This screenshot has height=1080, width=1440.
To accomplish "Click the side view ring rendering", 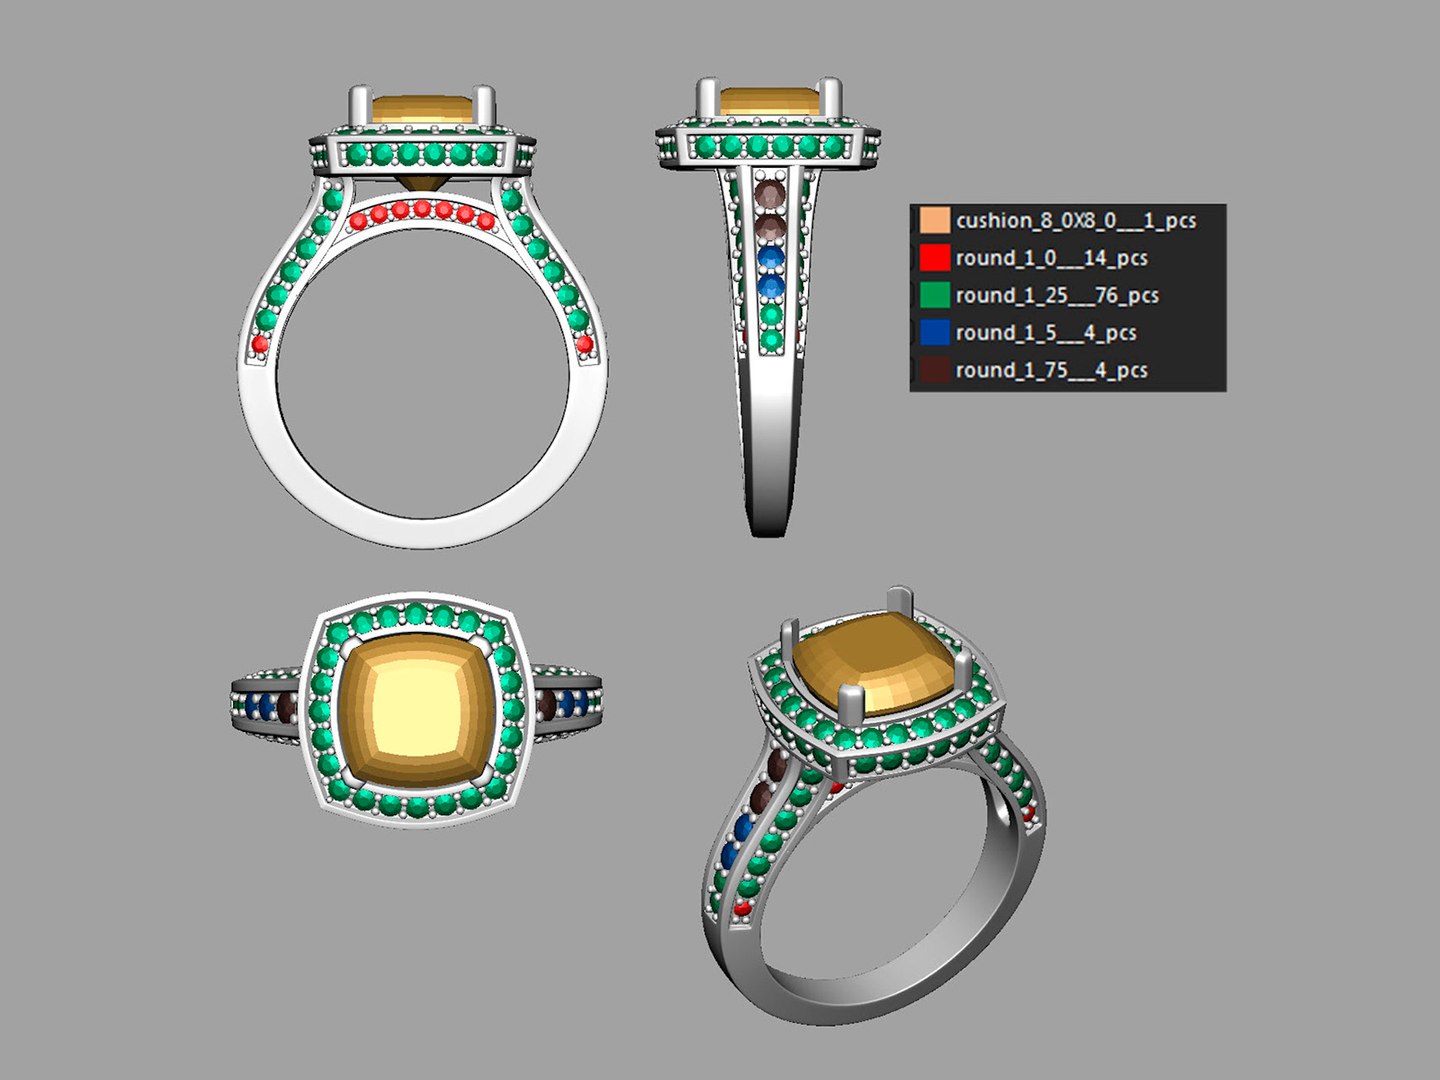I will (769, 307).
